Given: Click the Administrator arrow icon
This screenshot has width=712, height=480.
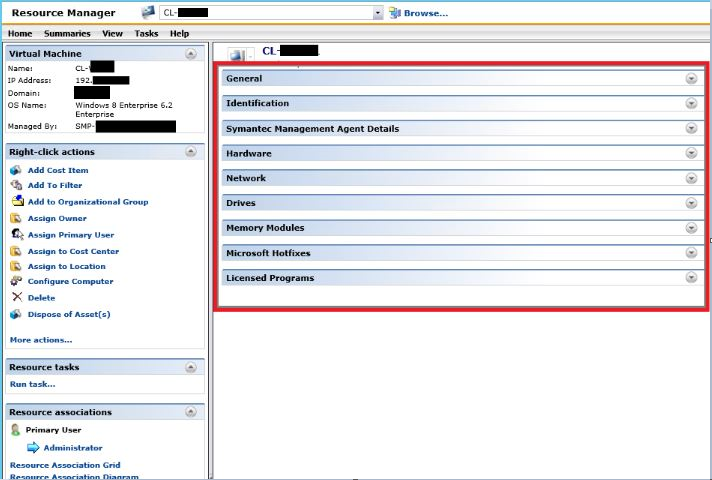Looking at the screenshot, I should tap(33, 447).
